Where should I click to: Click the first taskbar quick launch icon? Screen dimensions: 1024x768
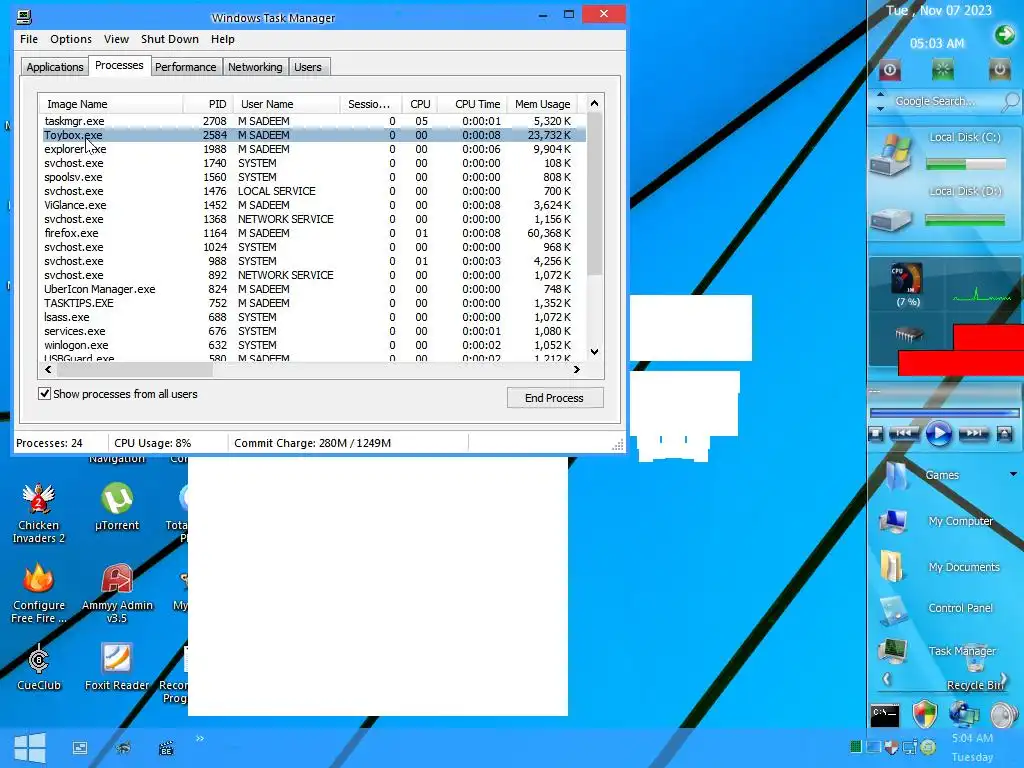tap(80, 748)
